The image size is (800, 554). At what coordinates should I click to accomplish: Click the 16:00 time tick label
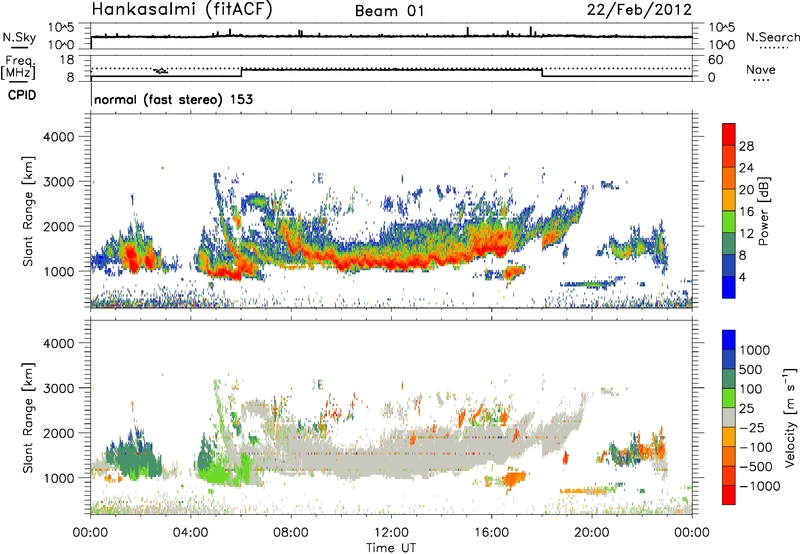pos(491,533)
